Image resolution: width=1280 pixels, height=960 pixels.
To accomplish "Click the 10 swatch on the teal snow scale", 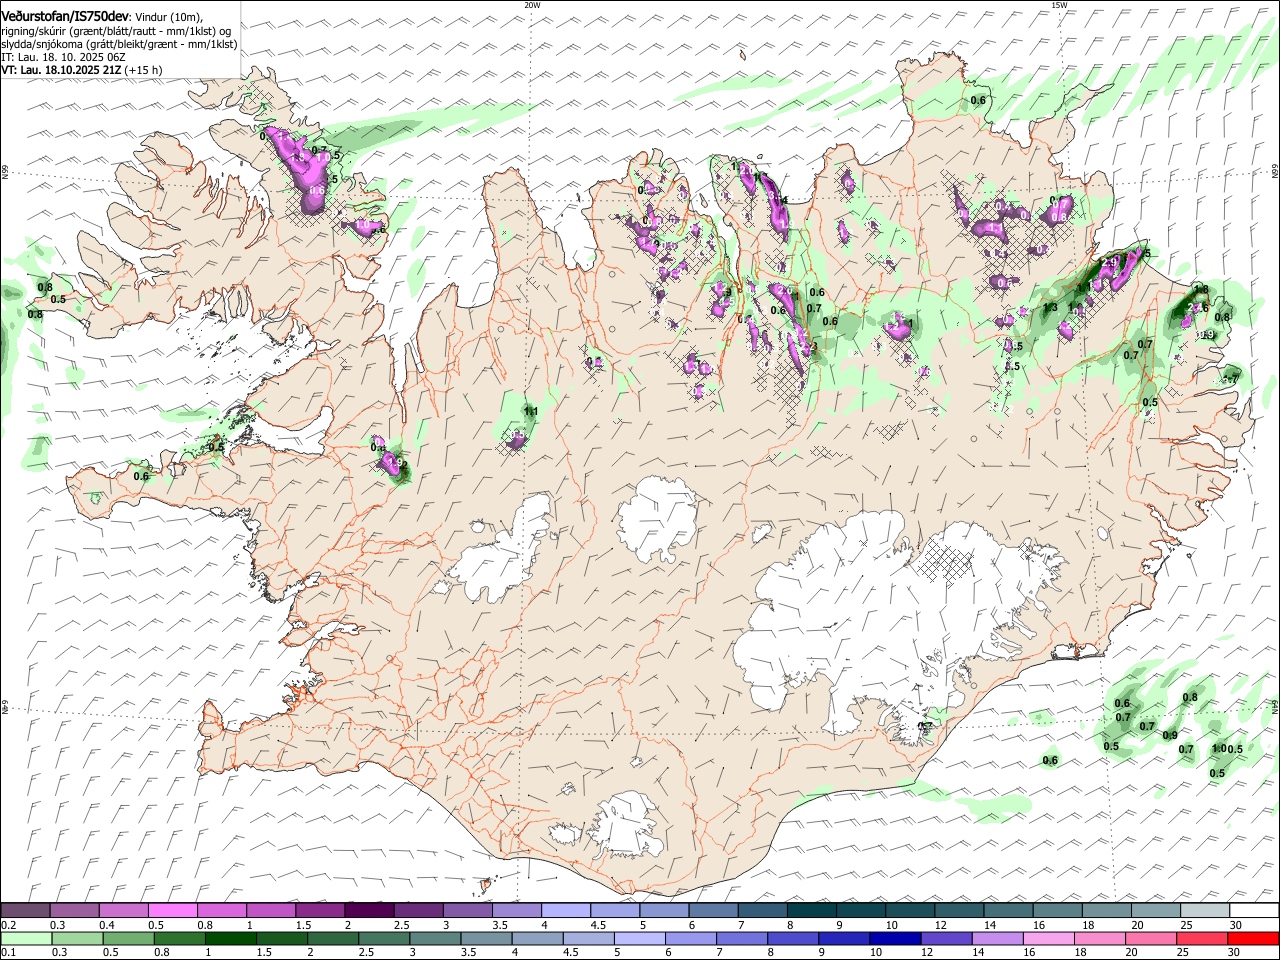I will [910, 911].
